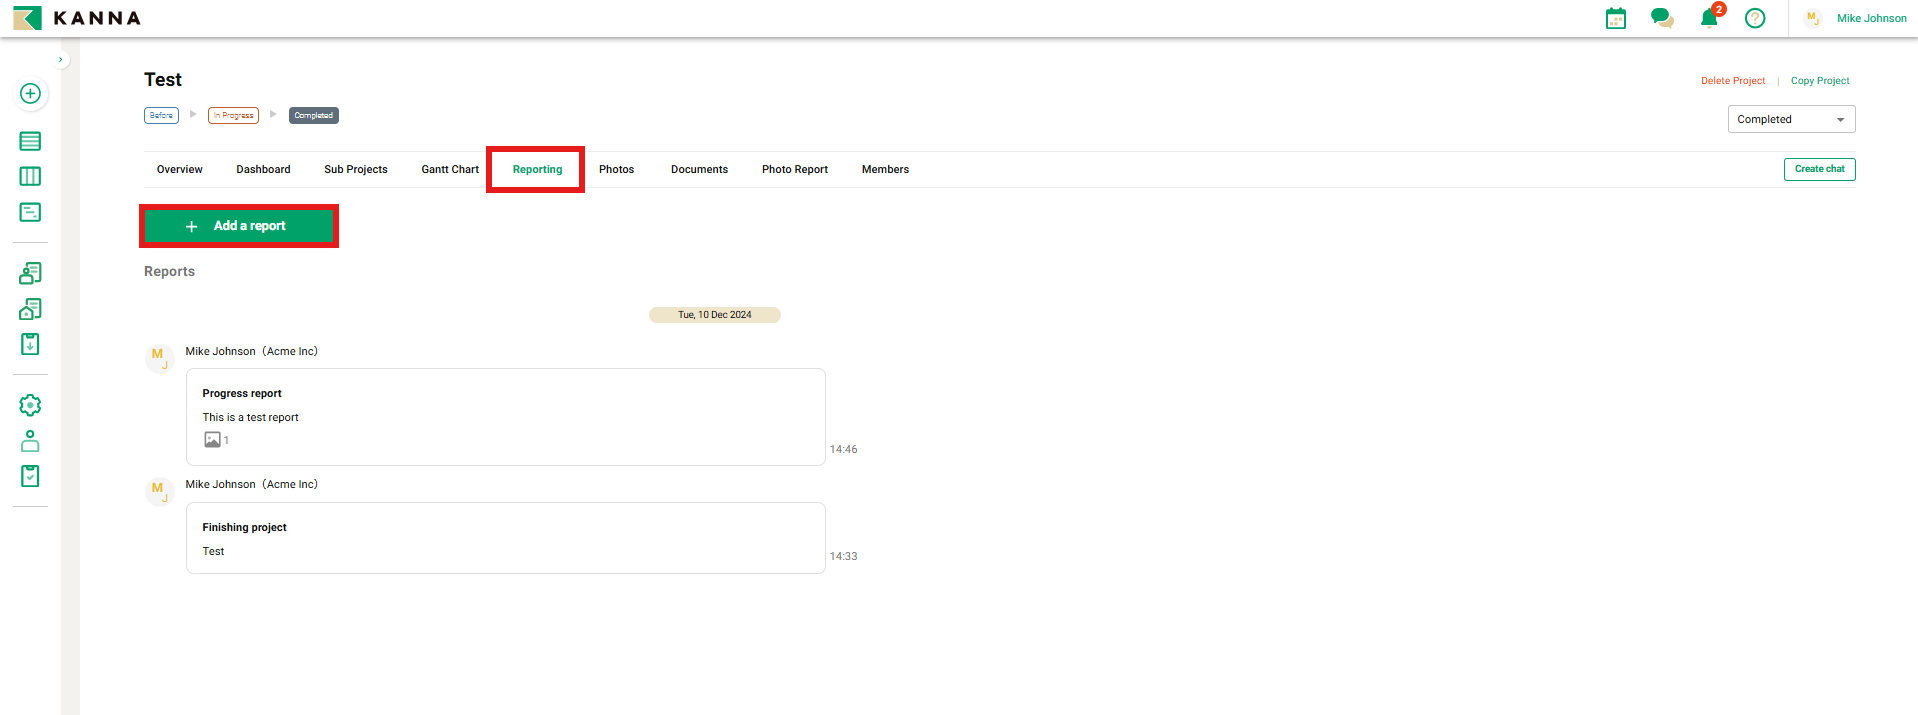Open the user person icon in sidebar

tap(30, 441)
